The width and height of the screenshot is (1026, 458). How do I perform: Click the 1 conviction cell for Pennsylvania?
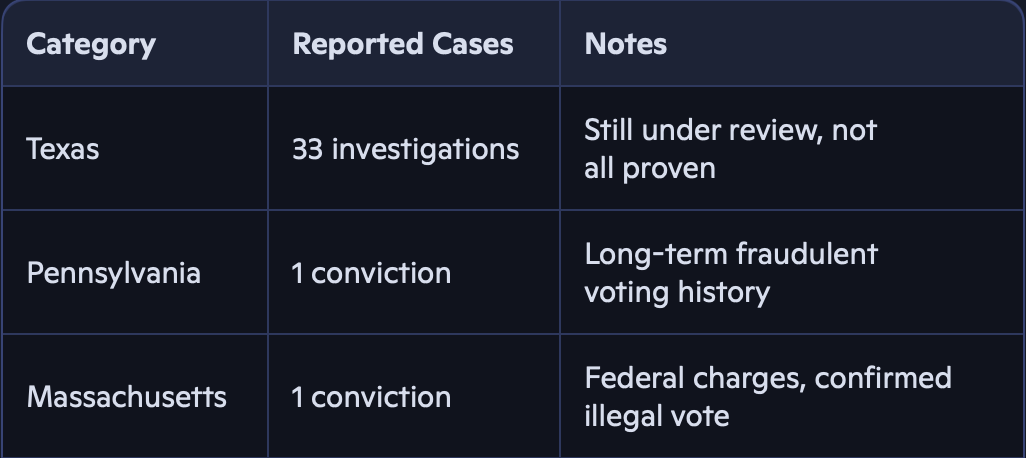[371, 273]
